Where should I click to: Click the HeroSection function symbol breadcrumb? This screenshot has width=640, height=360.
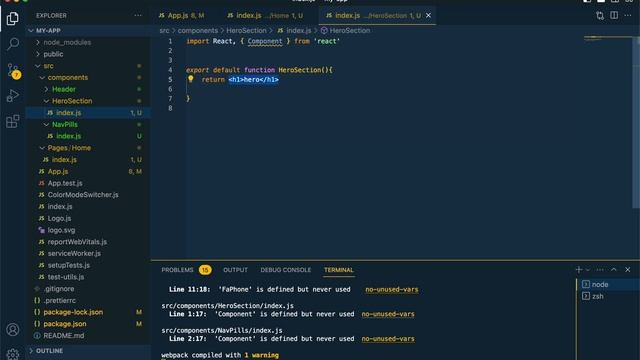point(345,31)
